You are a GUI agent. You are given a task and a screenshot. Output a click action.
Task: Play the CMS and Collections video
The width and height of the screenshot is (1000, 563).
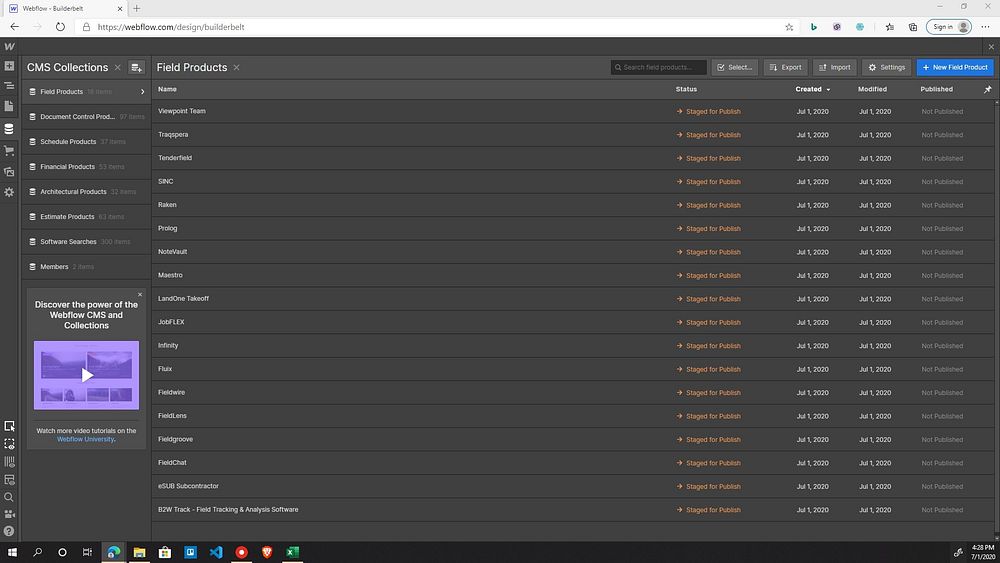click(x=86, y=375)
